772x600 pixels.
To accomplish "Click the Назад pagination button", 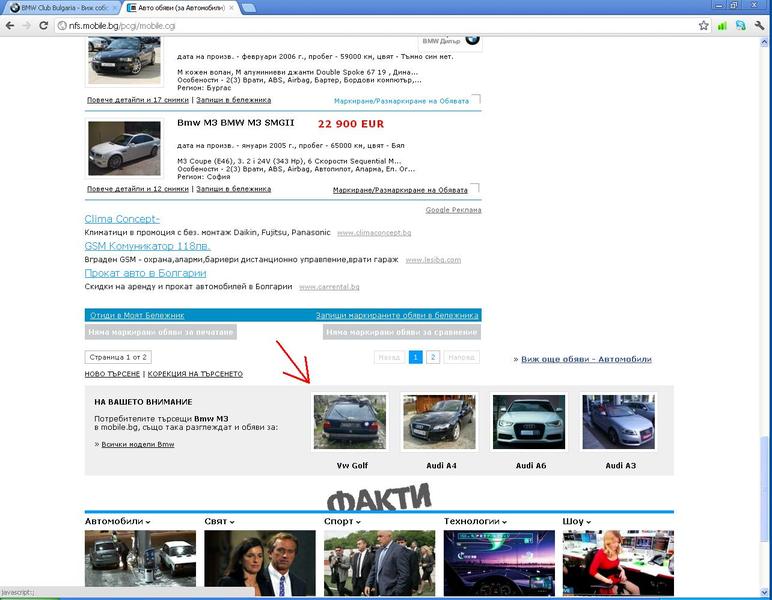I will tap(389, 357).
